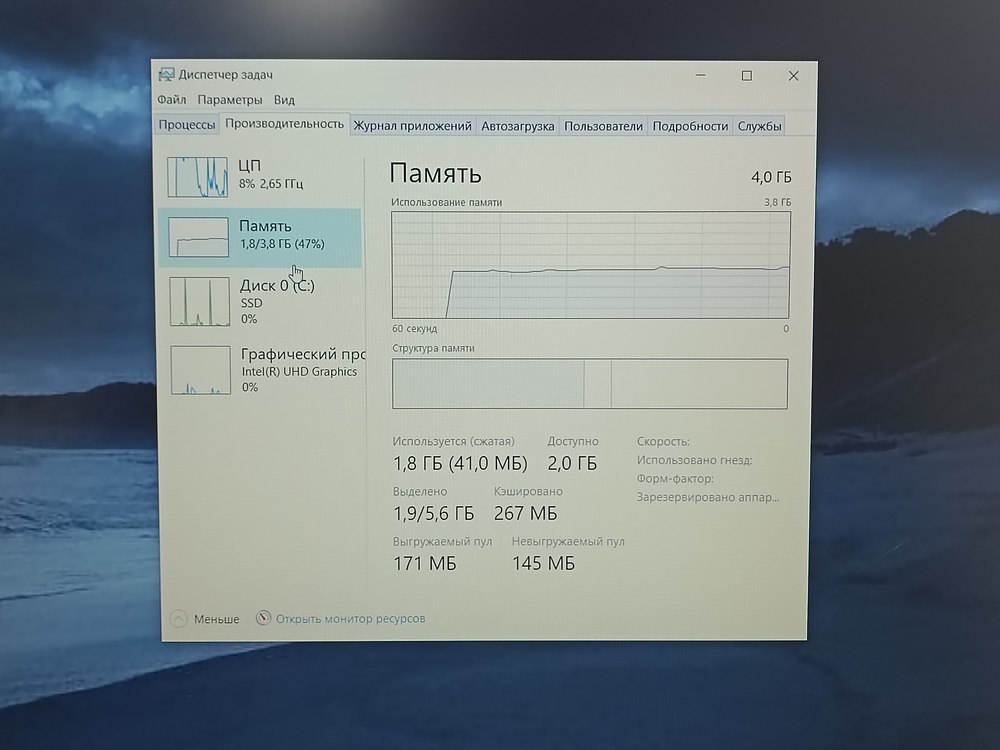Select the ЦП mini graph thumbnail
This screenshot has width=1000, height=750.
197,177
